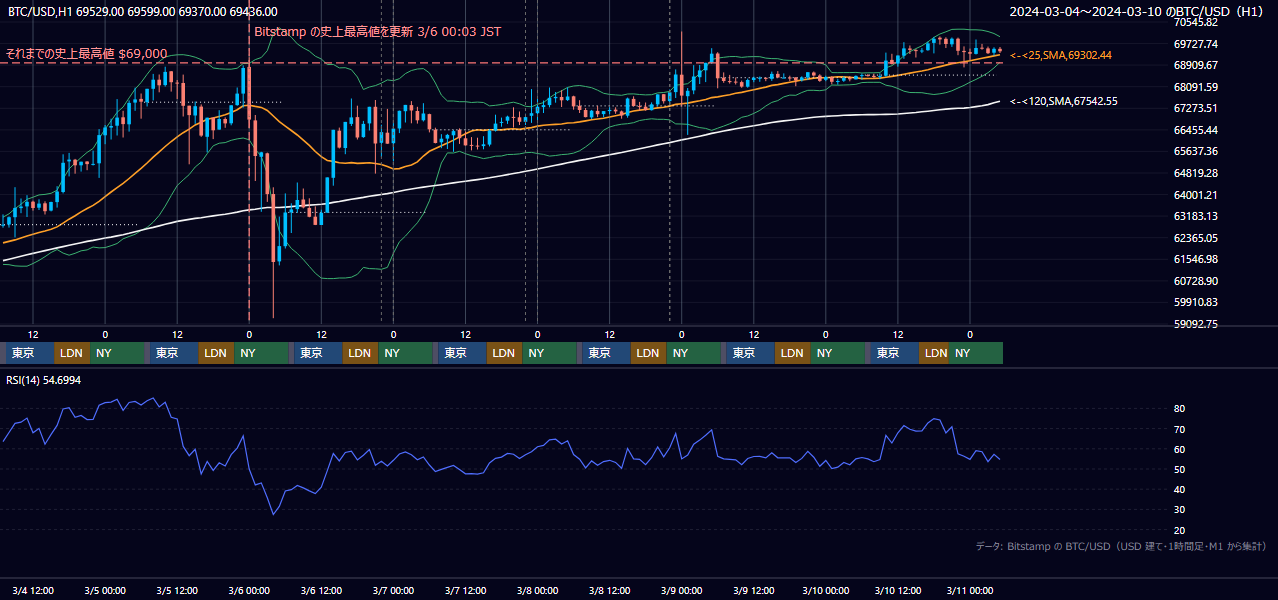Click the 3/10 12:00 date label
This screenshot has height=600, width=1278.
(897, 590)
